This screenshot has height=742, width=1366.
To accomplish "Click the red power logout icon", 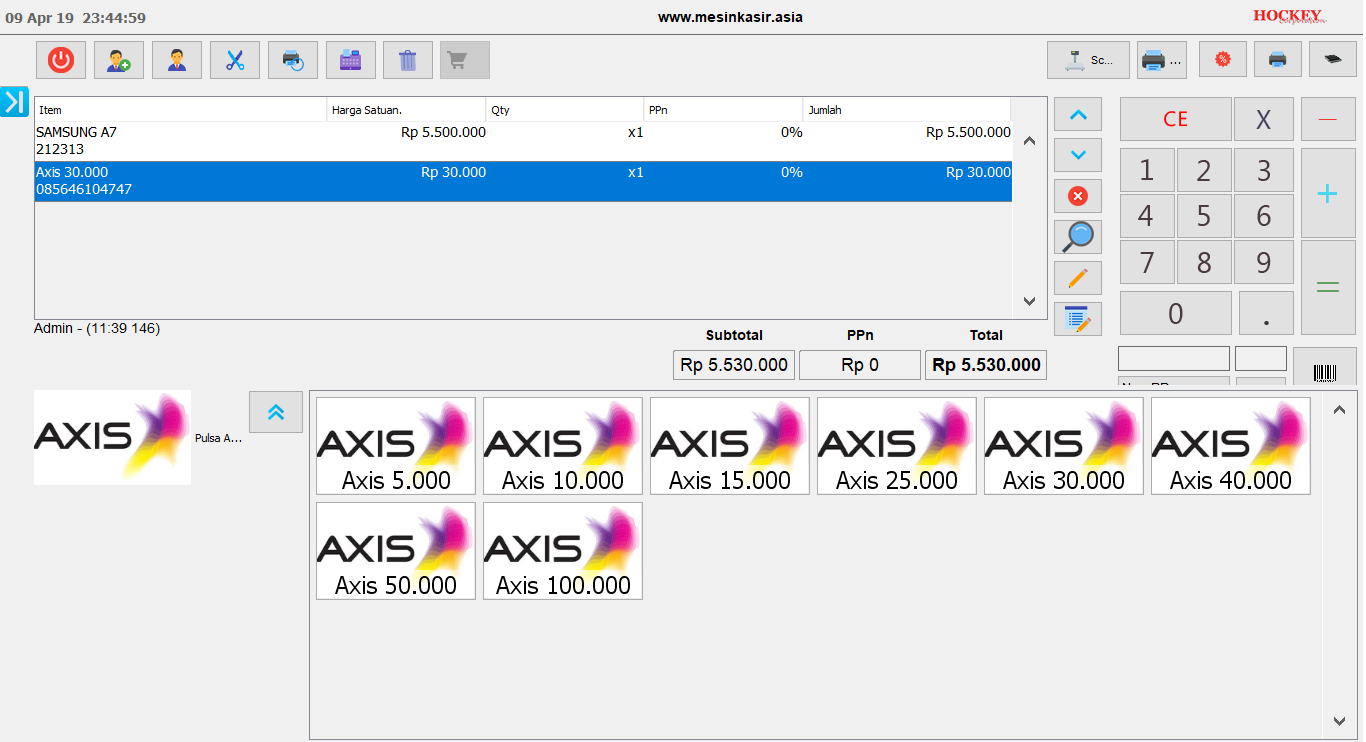I will 61,60.
